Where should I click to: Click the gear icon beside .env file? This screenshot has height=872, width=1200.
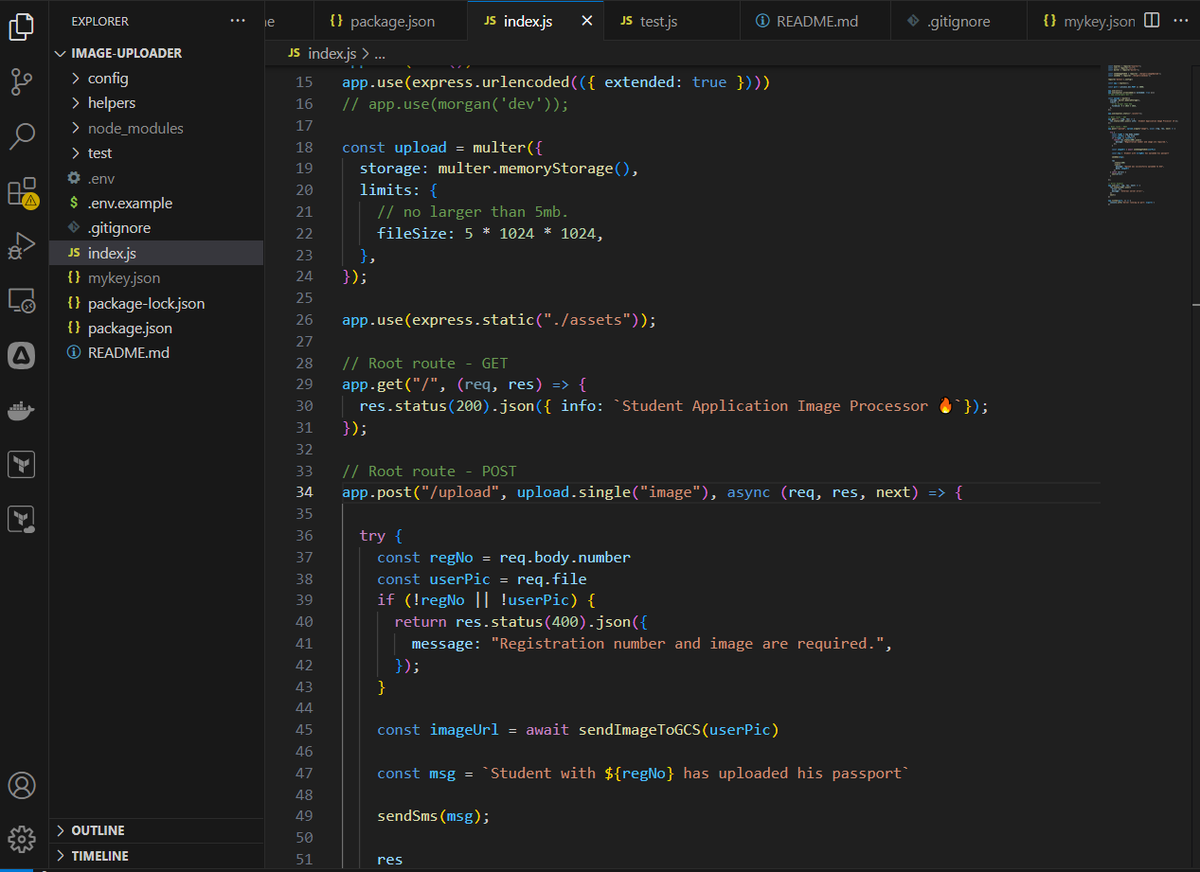click(74, 178)
